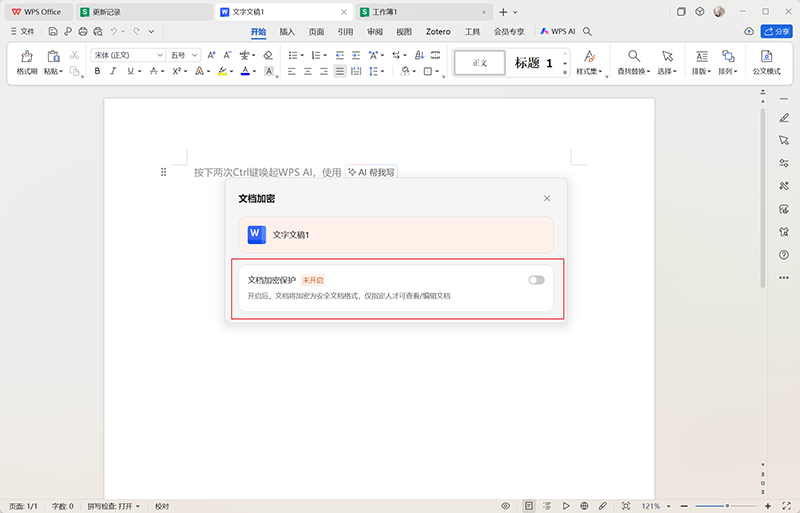The height and width of the screenshot is (513, 800).
Task: Close the 文档加密 dialog
Action: pyautogui.click(x=546, y=199)
